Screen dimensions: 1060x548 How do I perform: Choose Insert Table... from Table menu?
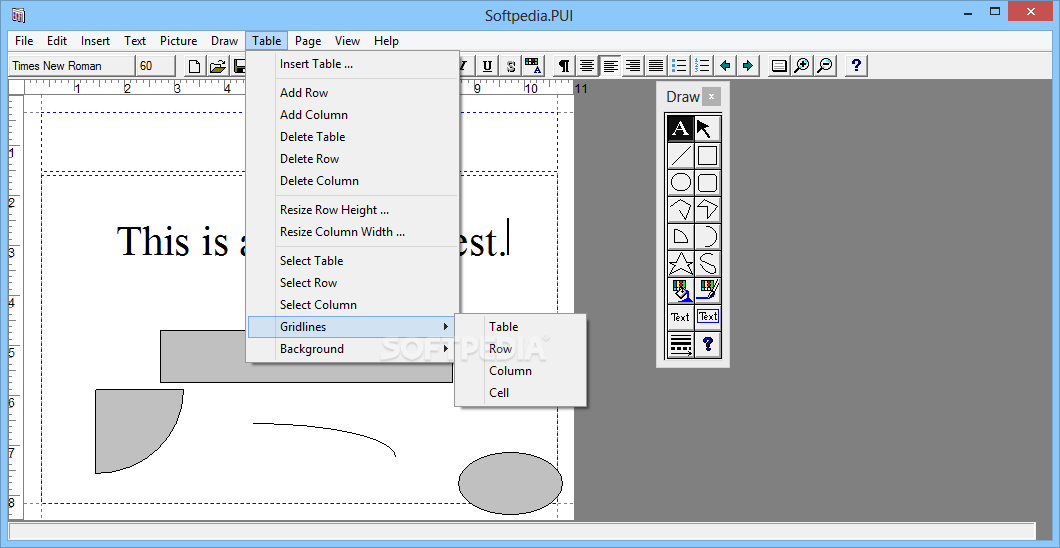click(x=353, y=64)
